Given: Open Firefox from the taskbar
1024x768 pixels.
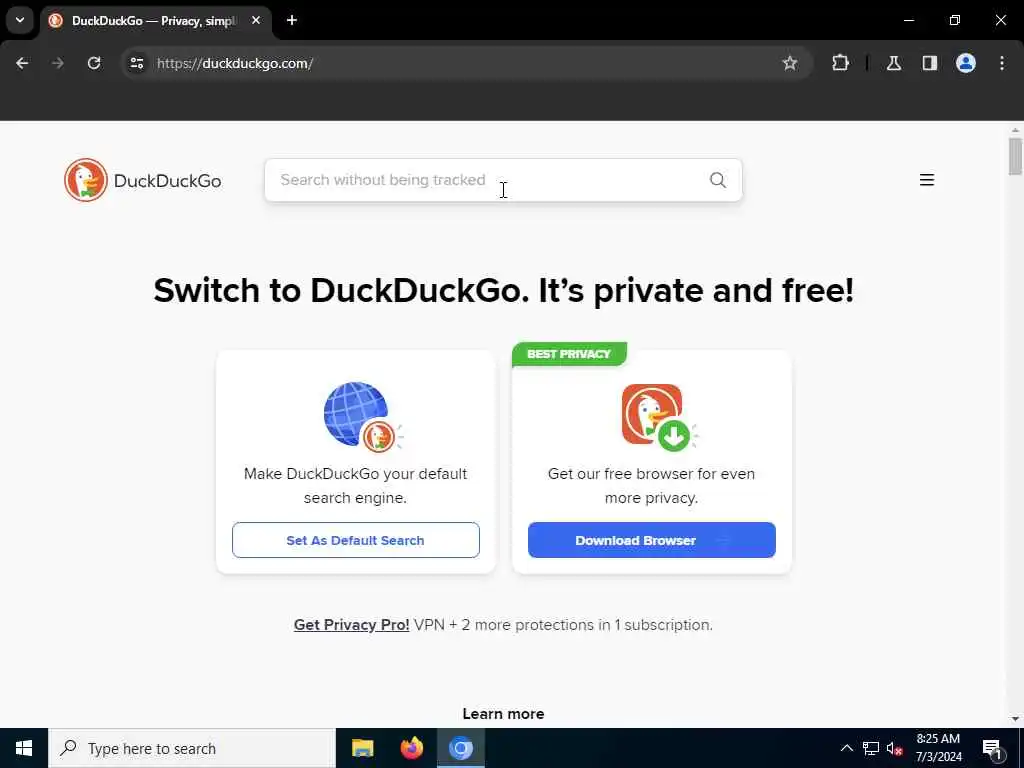Looking at the screenshot, I should point(411,748).
